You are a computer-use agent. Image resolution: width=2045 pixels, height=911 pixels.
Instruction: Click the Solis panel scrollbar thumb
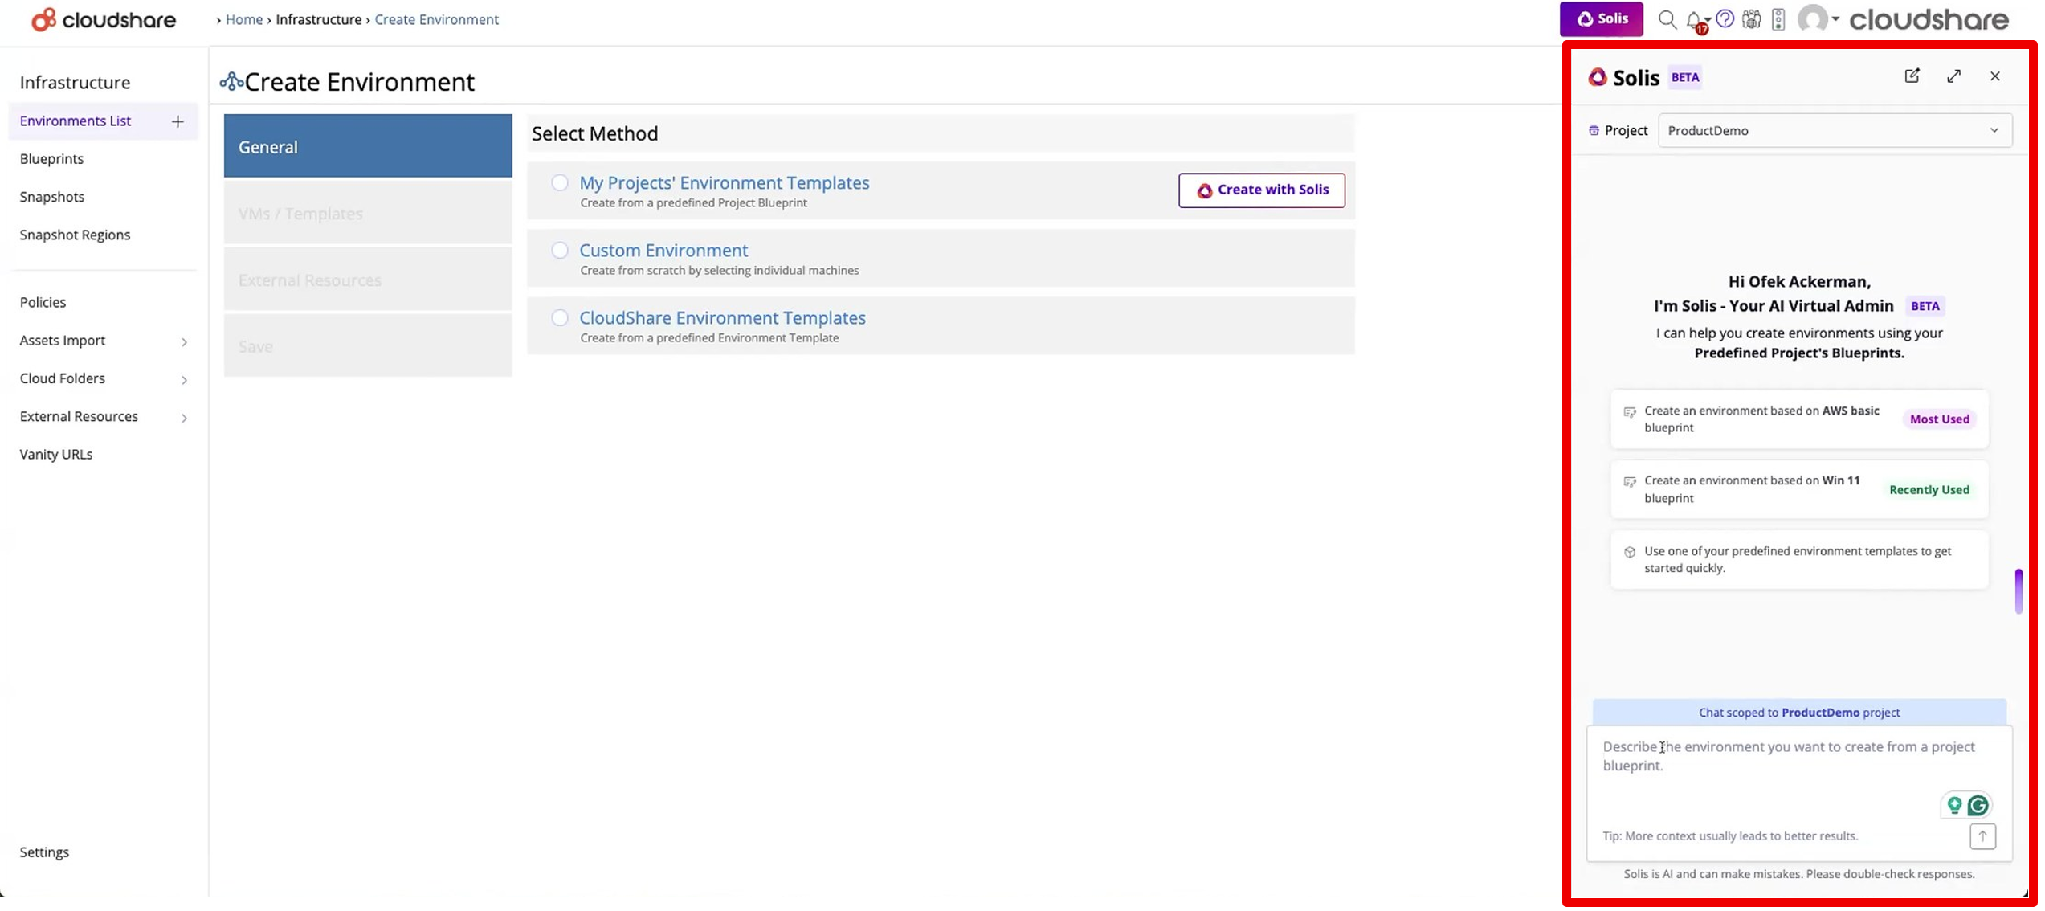click(x=2019, y=591)
